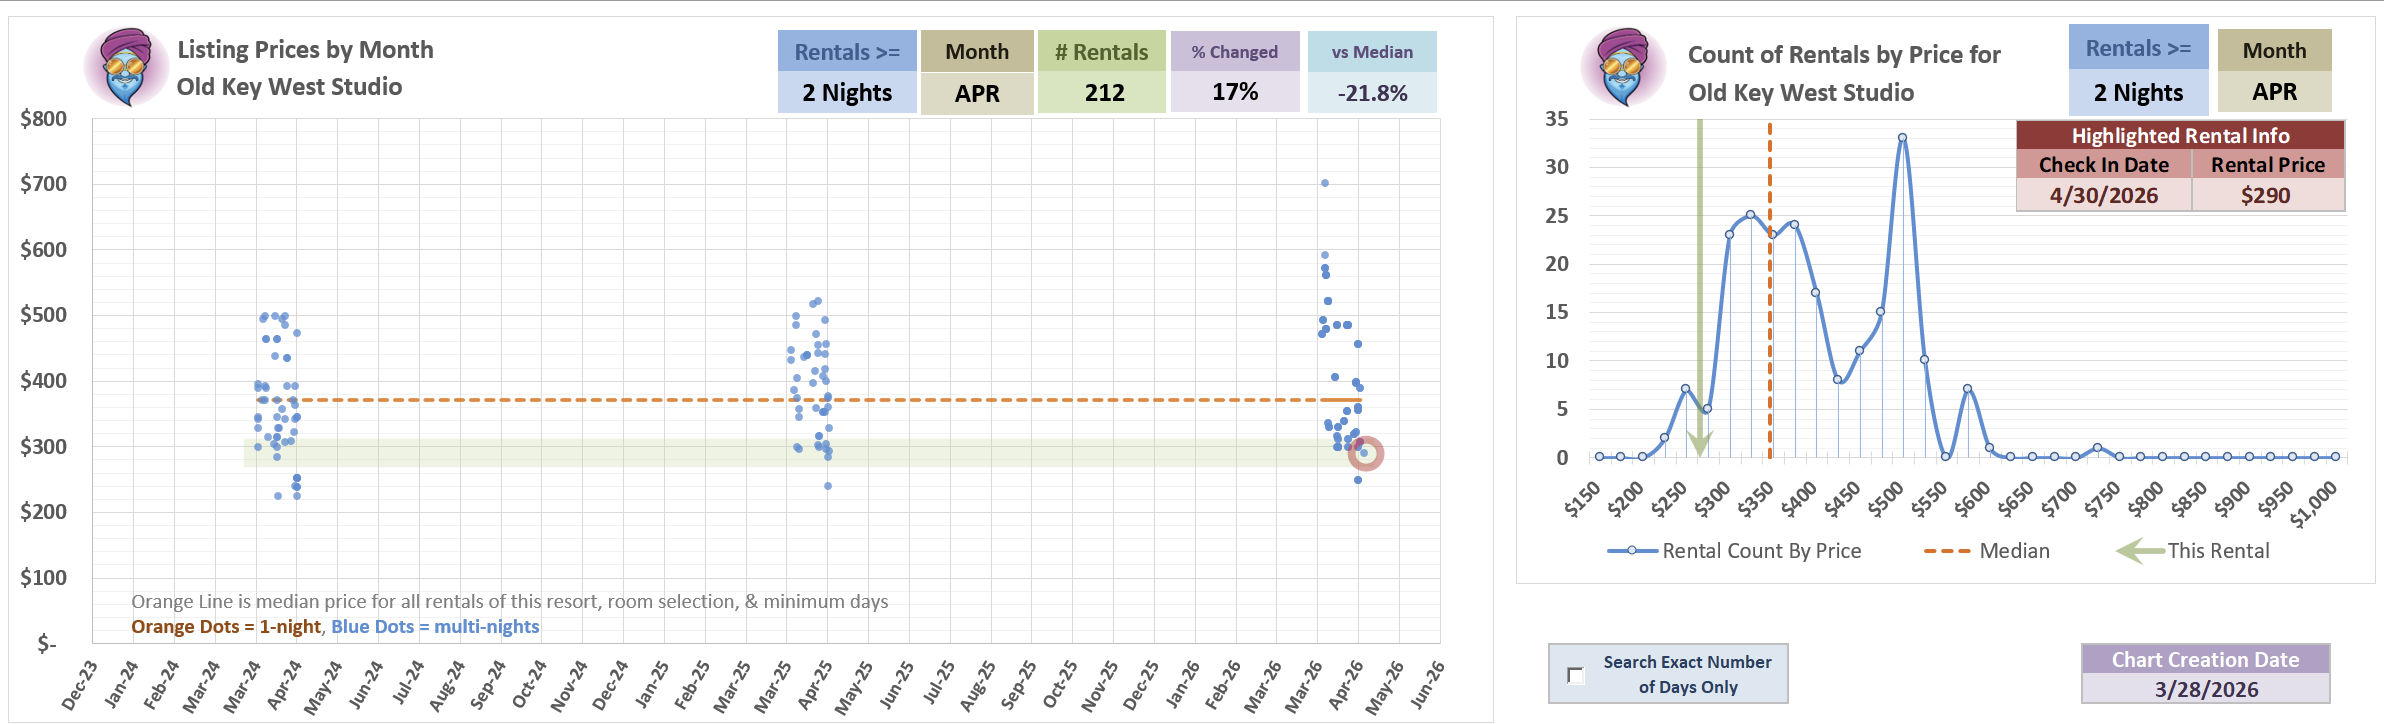Click the genie logo beside Listing Prices title

point(126,67)
